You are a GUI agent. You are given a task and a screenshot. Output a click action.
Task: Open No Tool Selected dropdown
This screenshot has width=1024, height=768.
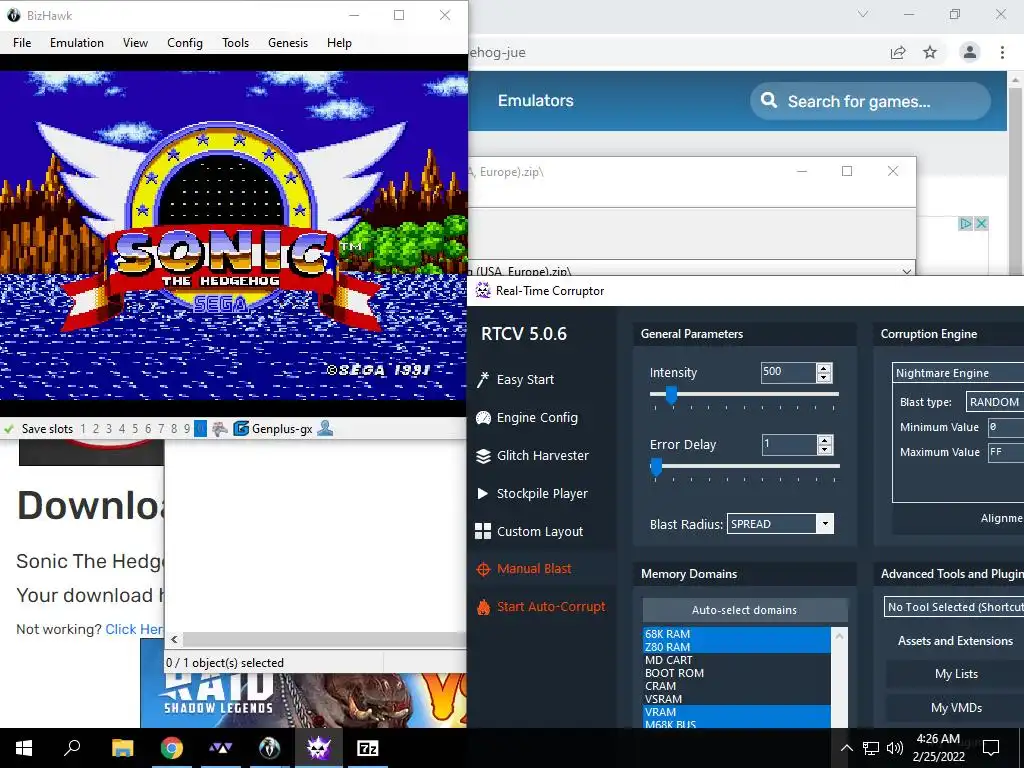(x=954, y=607)
